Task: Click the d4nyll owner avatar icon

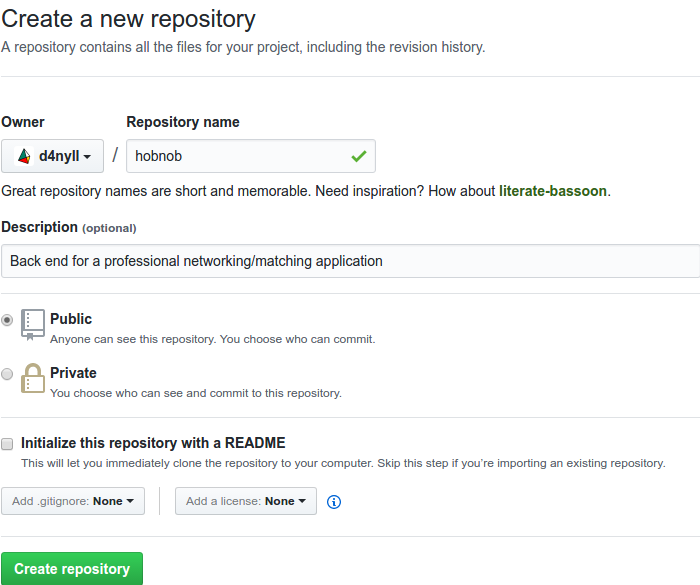Action: click(24, 156)
